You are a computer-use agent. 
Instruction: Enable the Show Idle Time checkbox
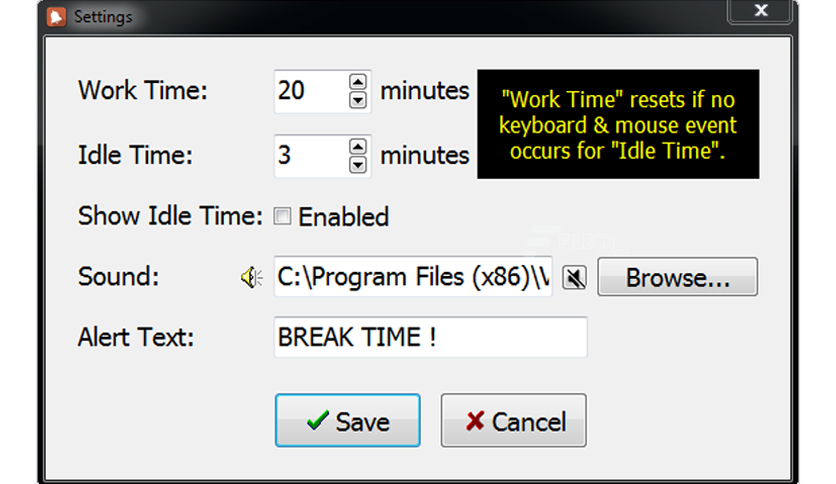[282, 216]
